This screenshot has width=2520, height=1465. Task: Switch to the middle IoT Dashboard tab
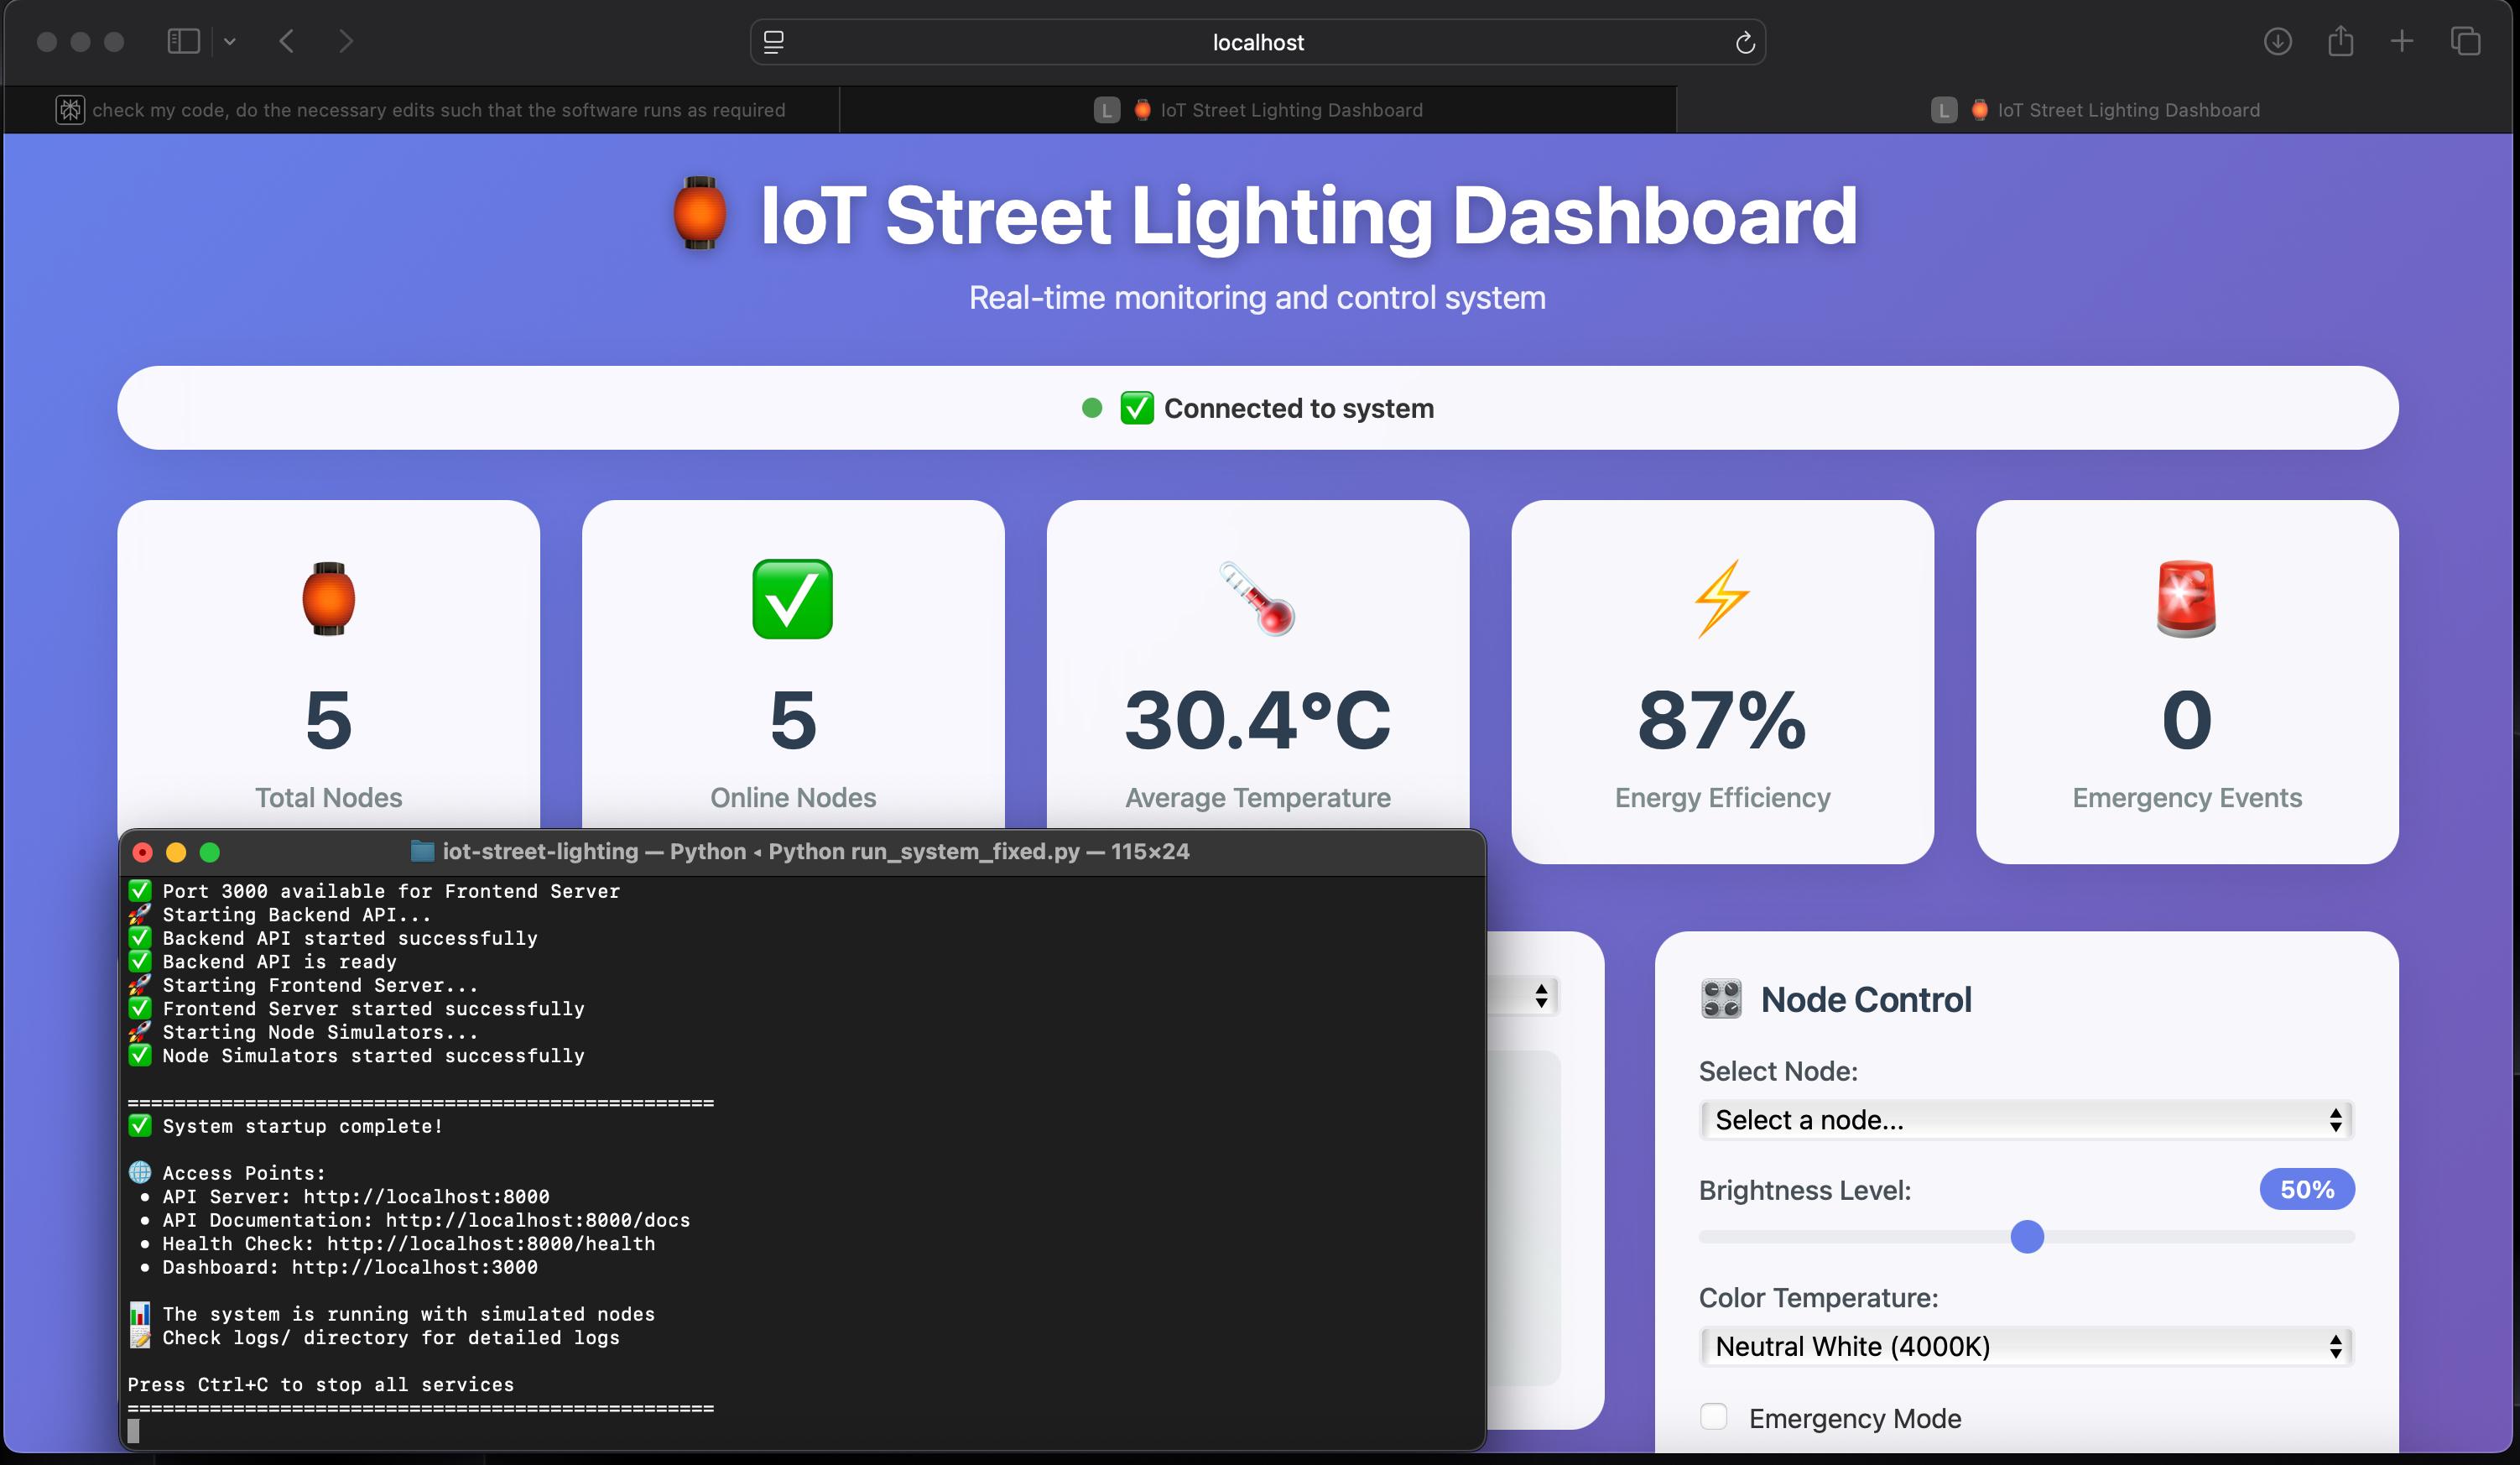coord(1257,110)
